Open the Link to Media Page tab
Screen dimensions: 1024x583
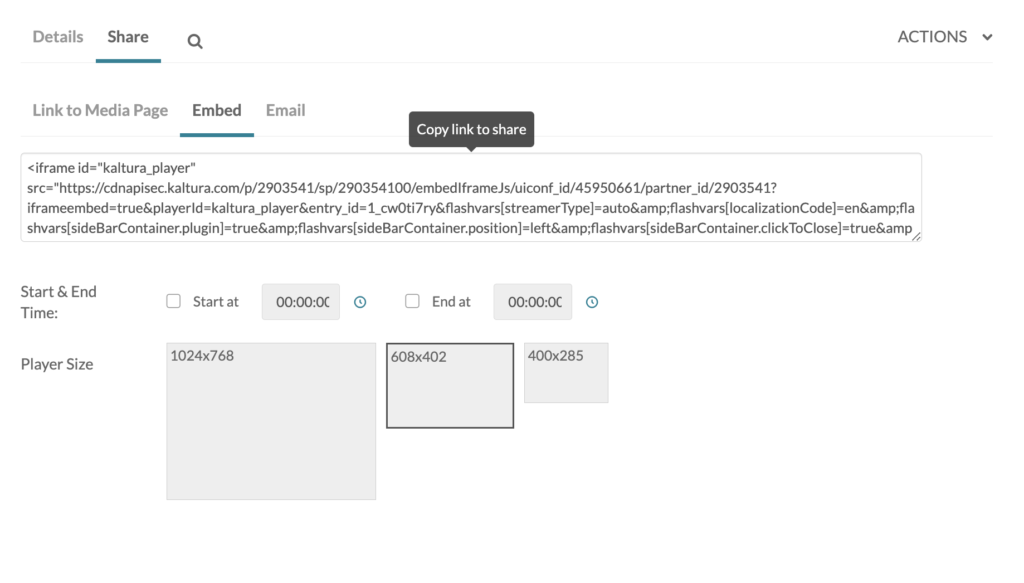pos(100,110)
